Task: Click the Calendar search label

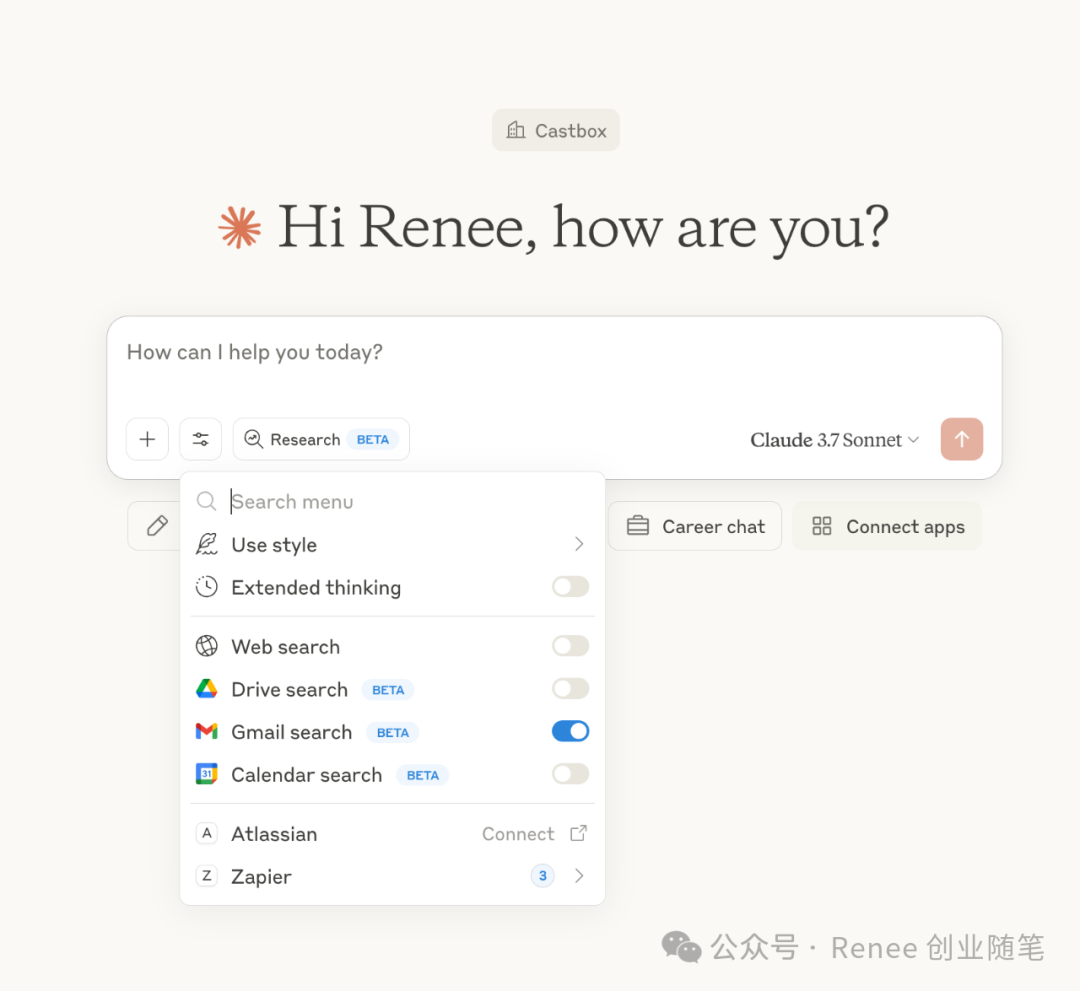Action: click(x=307, y=775)
